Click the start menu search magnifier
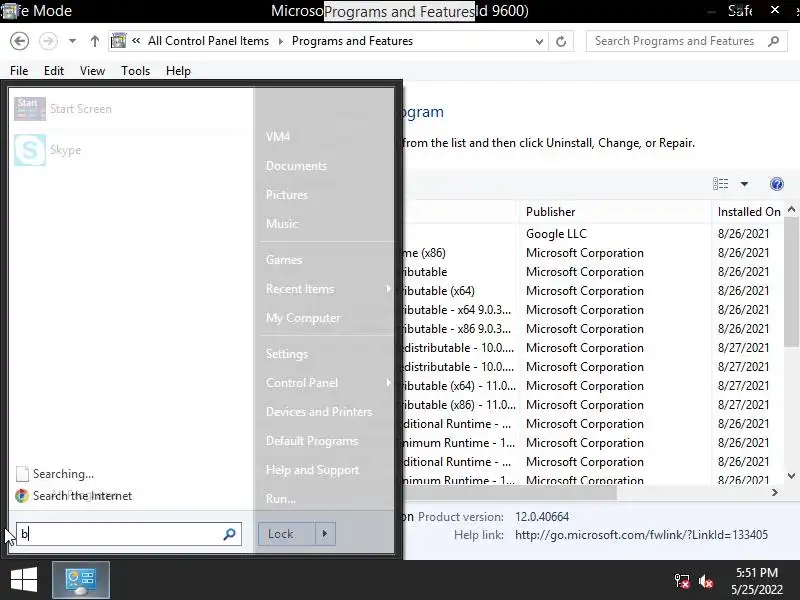This screenshot has height=600, width=800. 230,534
